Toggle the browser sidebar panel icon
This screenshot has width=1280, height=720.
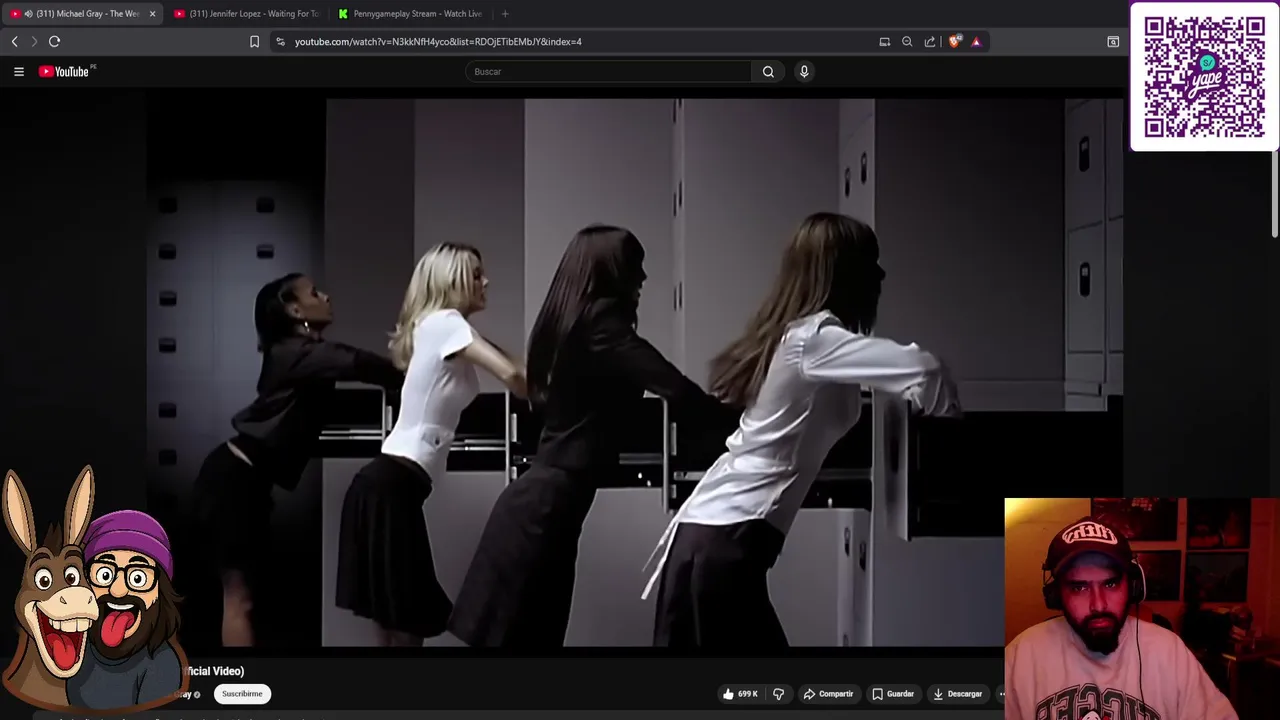point(1113,41)
